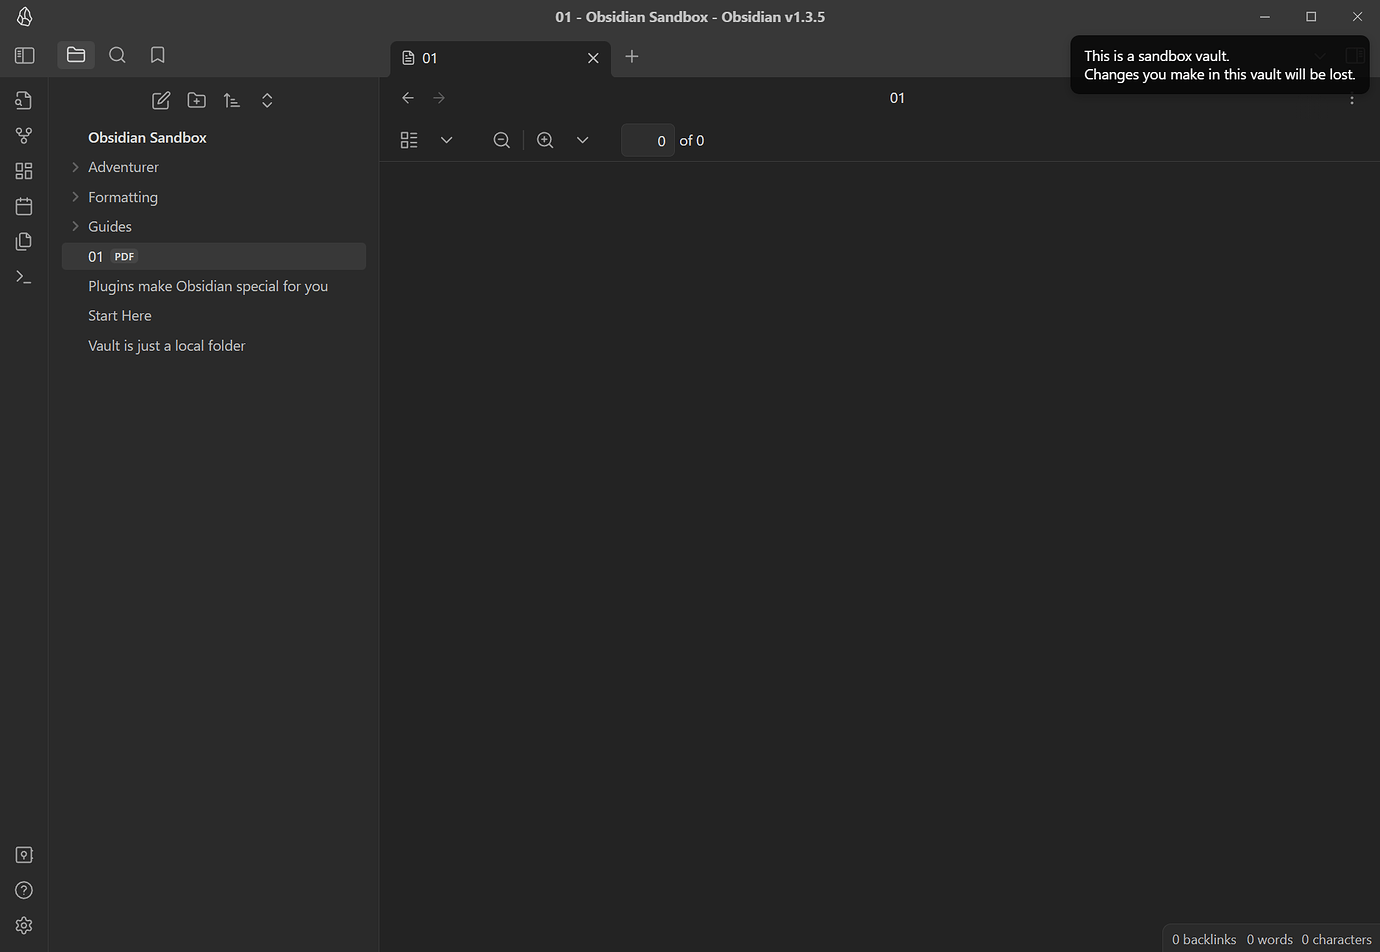Open Start Here note

pos(119,315)
